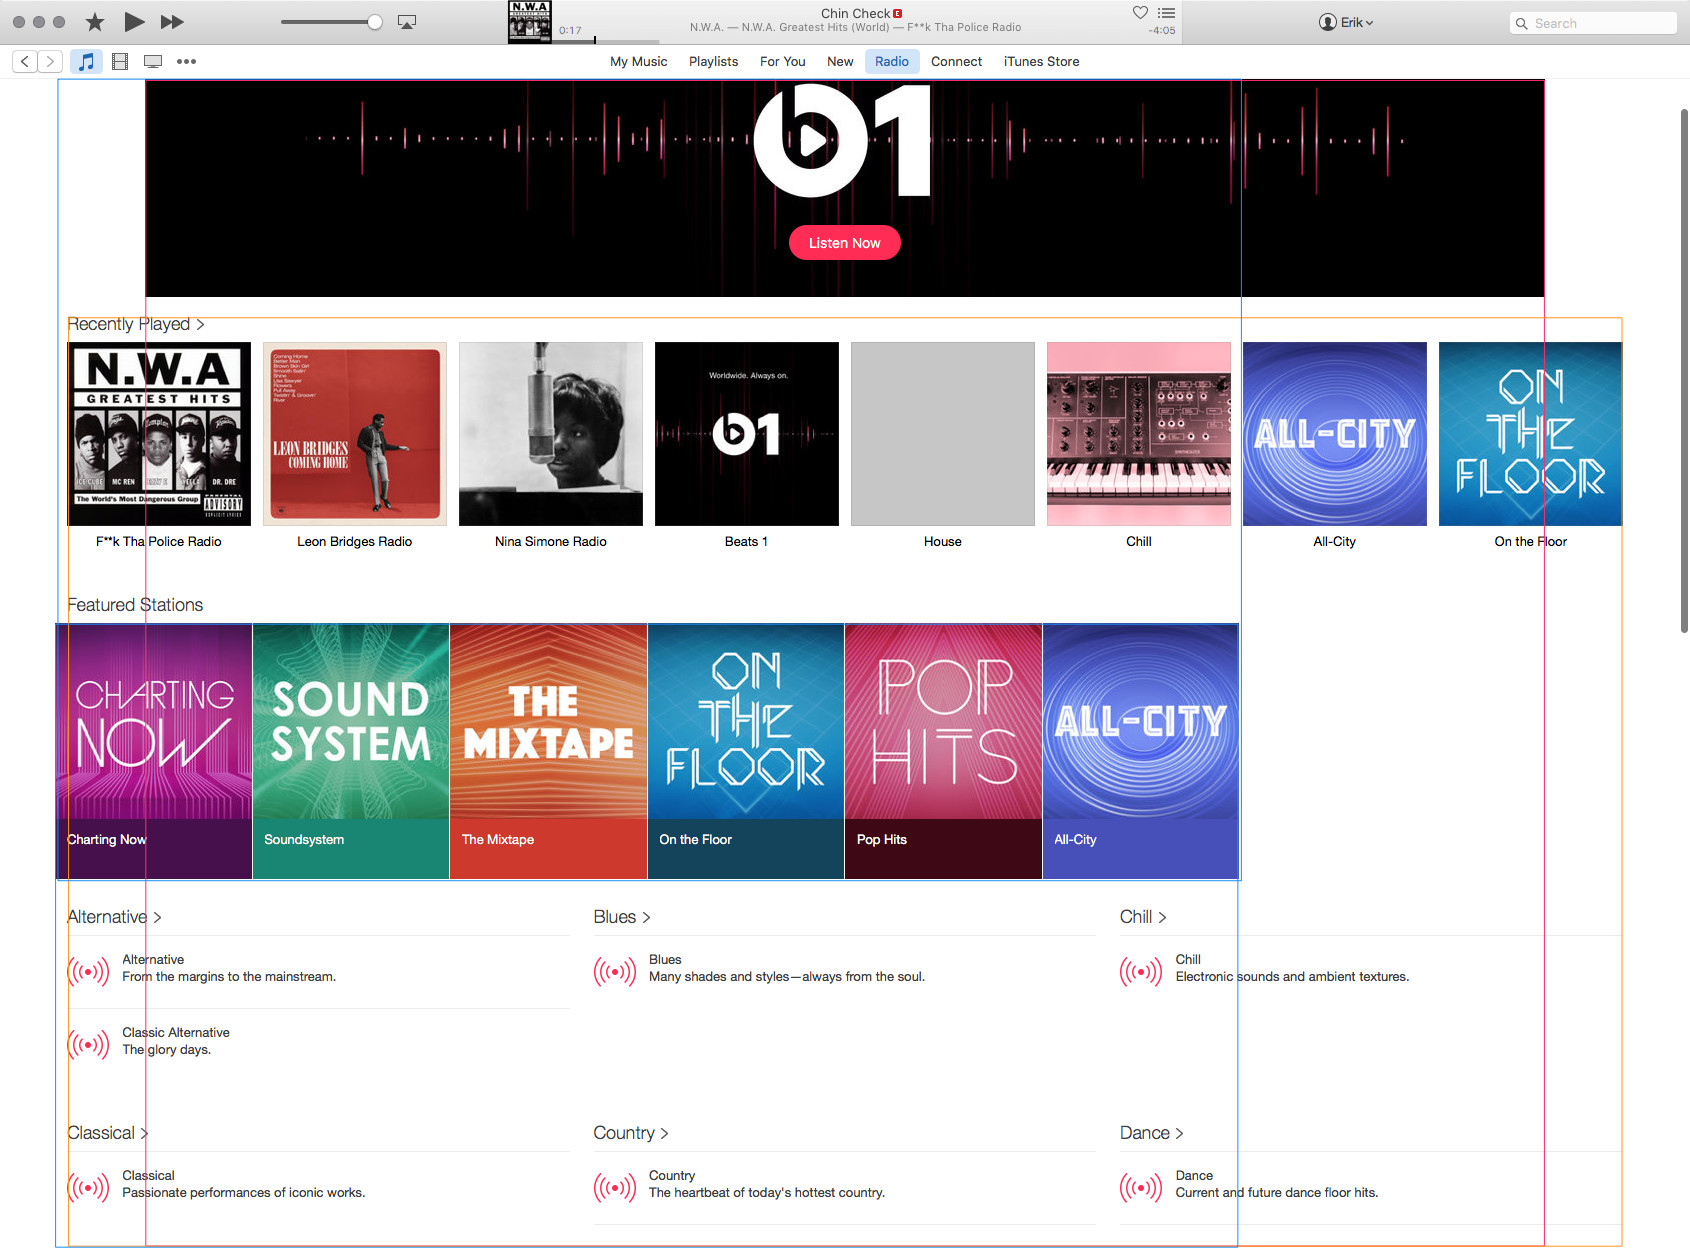Click the Search input field
Viewport: 1690px width, 1248px height.
(x=1593, y=23)
